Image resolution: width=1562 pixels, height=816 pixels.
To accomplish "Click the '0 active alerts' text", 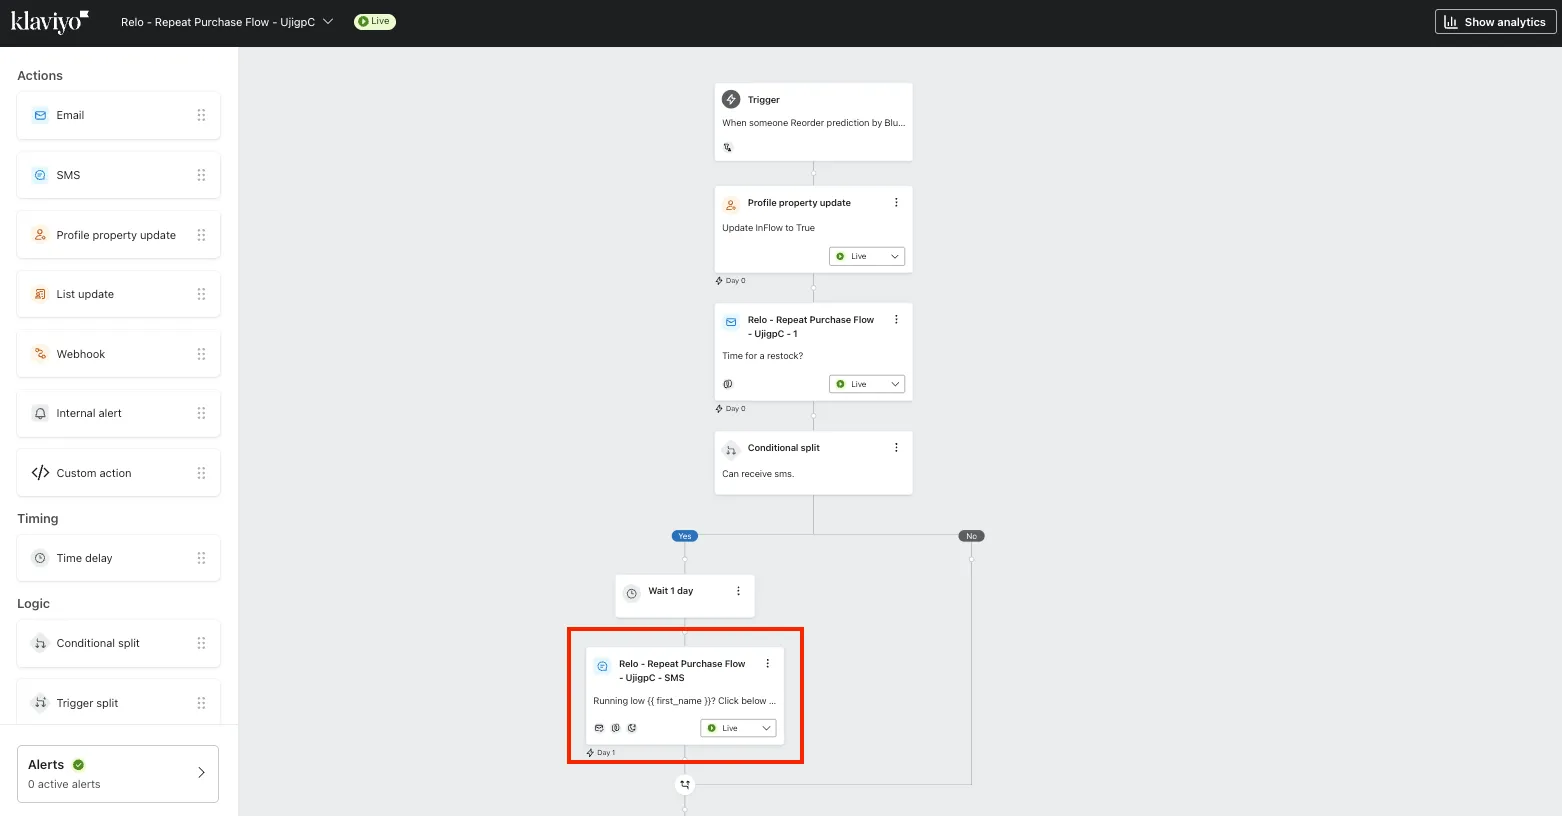I will tap(64, 784).
